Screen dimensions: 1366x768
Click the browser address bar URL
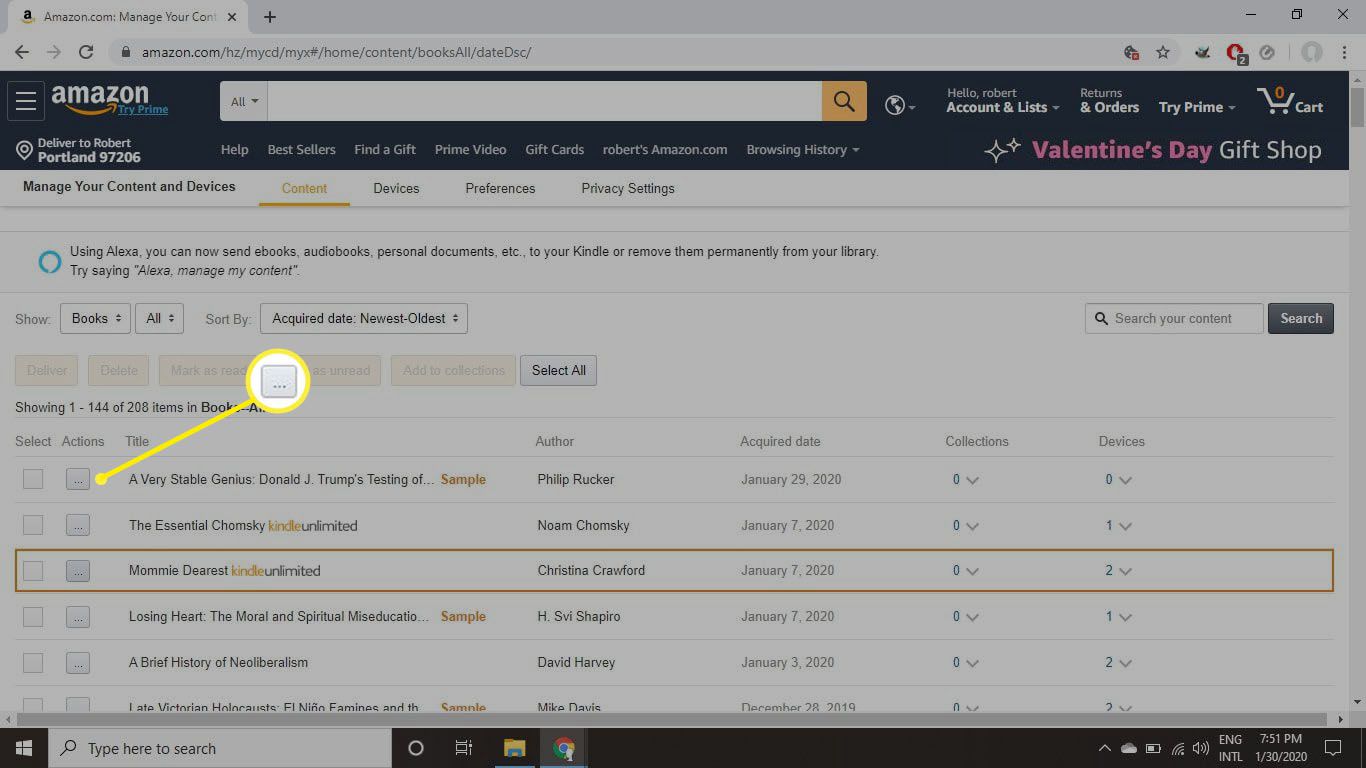click(336, 52)
